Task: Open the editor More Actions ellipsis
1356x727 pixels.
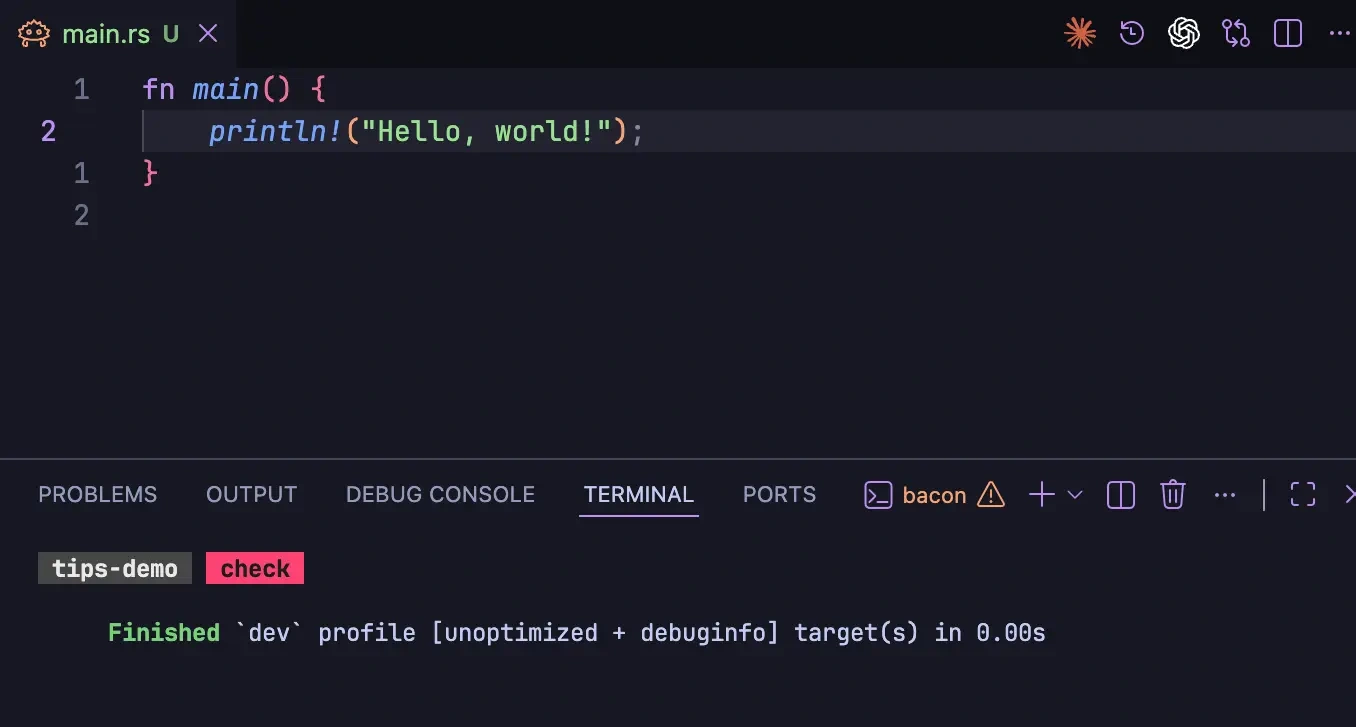Action: [x=1340, y=34]
